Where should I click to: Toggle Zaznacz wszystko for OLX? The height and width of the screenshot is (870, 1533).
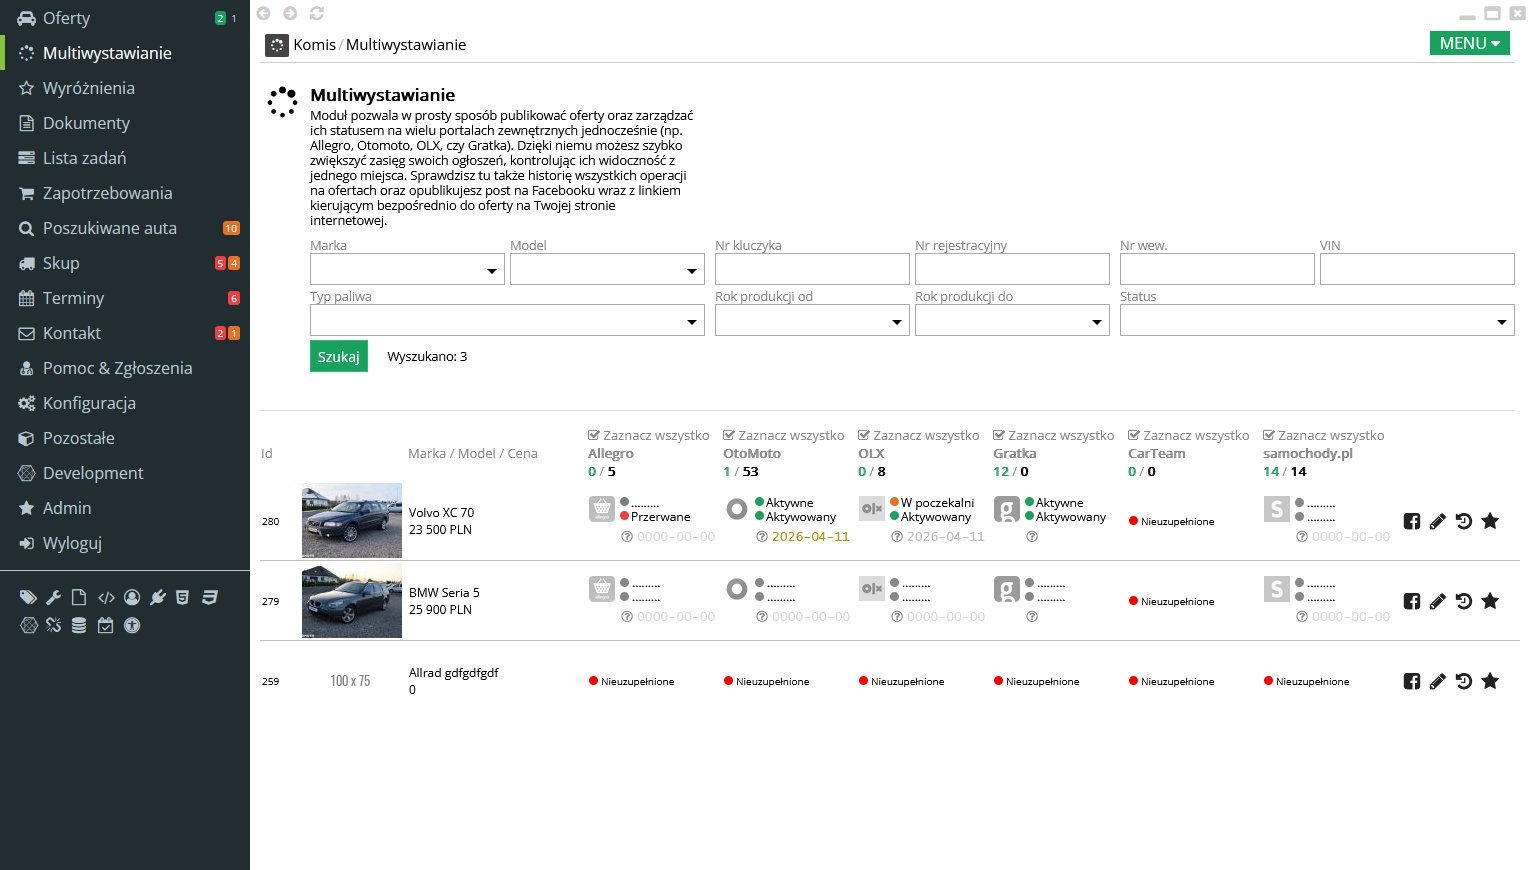pyautogui.click(x=918, y=435)
